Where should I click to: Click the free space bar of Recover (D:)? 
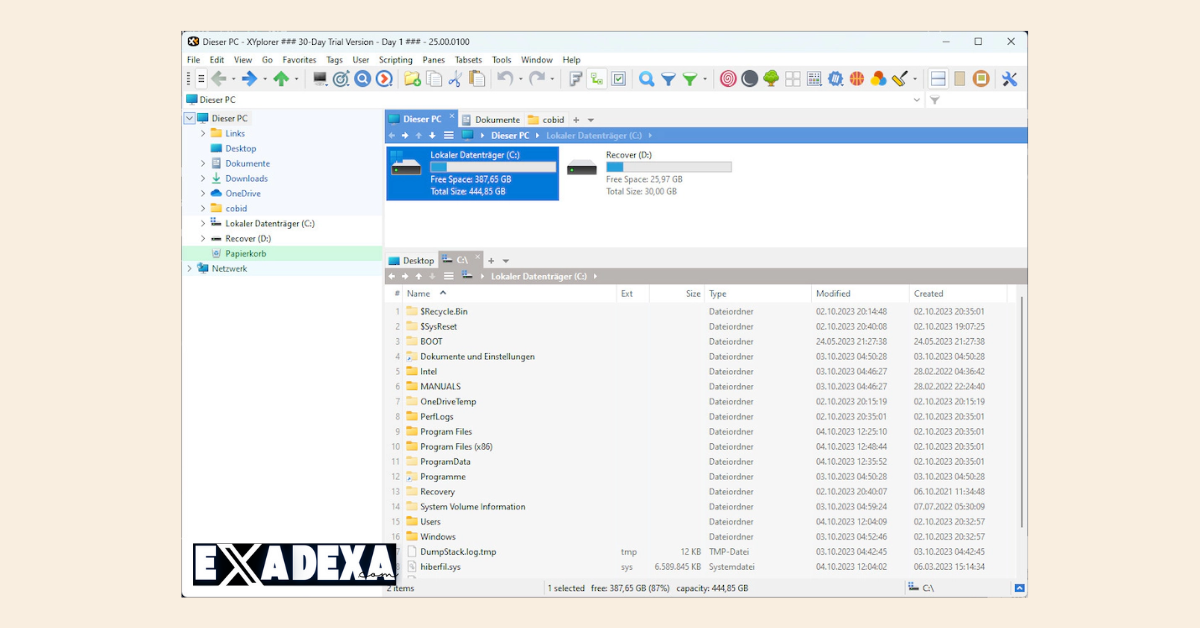point(668,166)
